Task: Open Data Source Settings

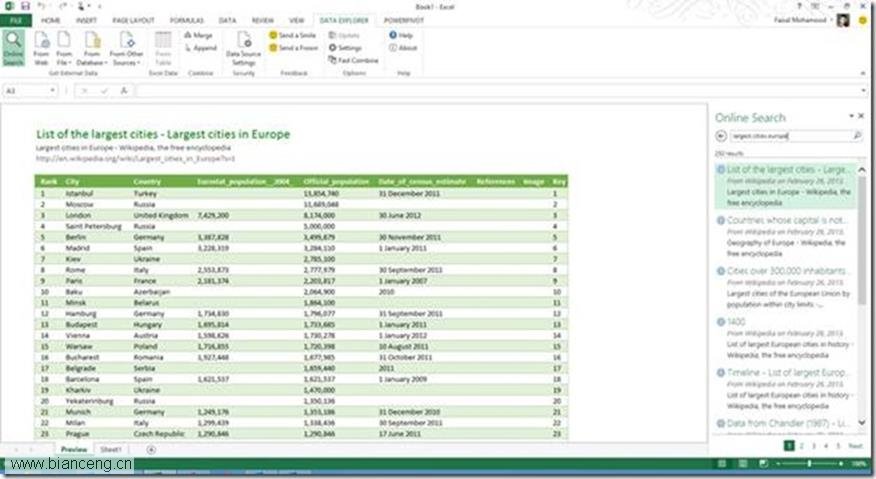Action: pos(243,49)
